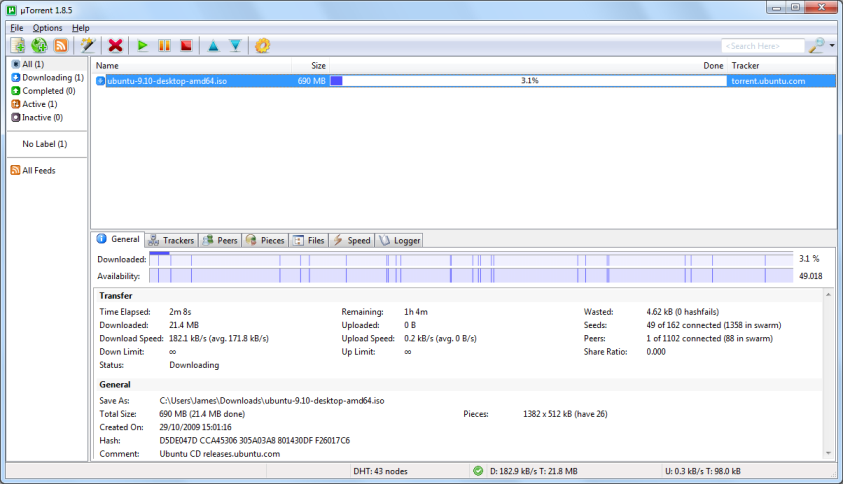
Task: Open the search engine dropdown arrow
Action: click(x=832, y=46)
